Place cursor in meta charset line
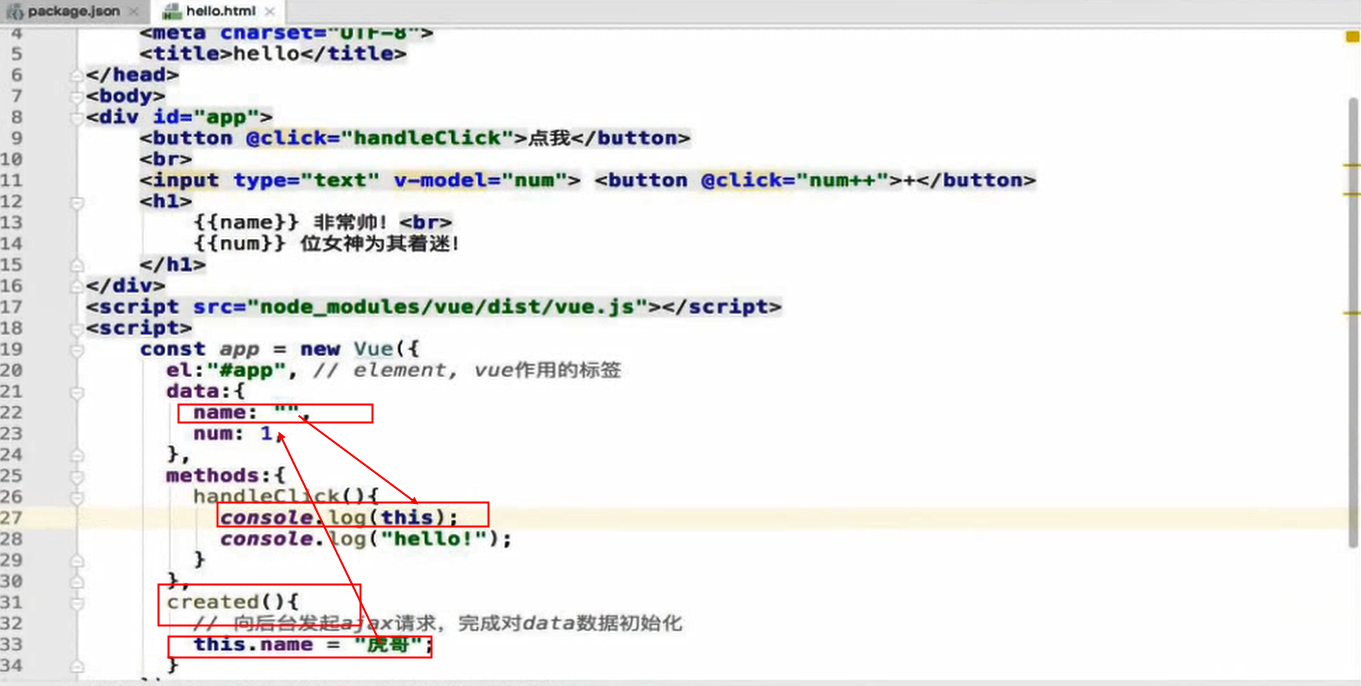The image size is (1361, 686). tap(286, 33)
